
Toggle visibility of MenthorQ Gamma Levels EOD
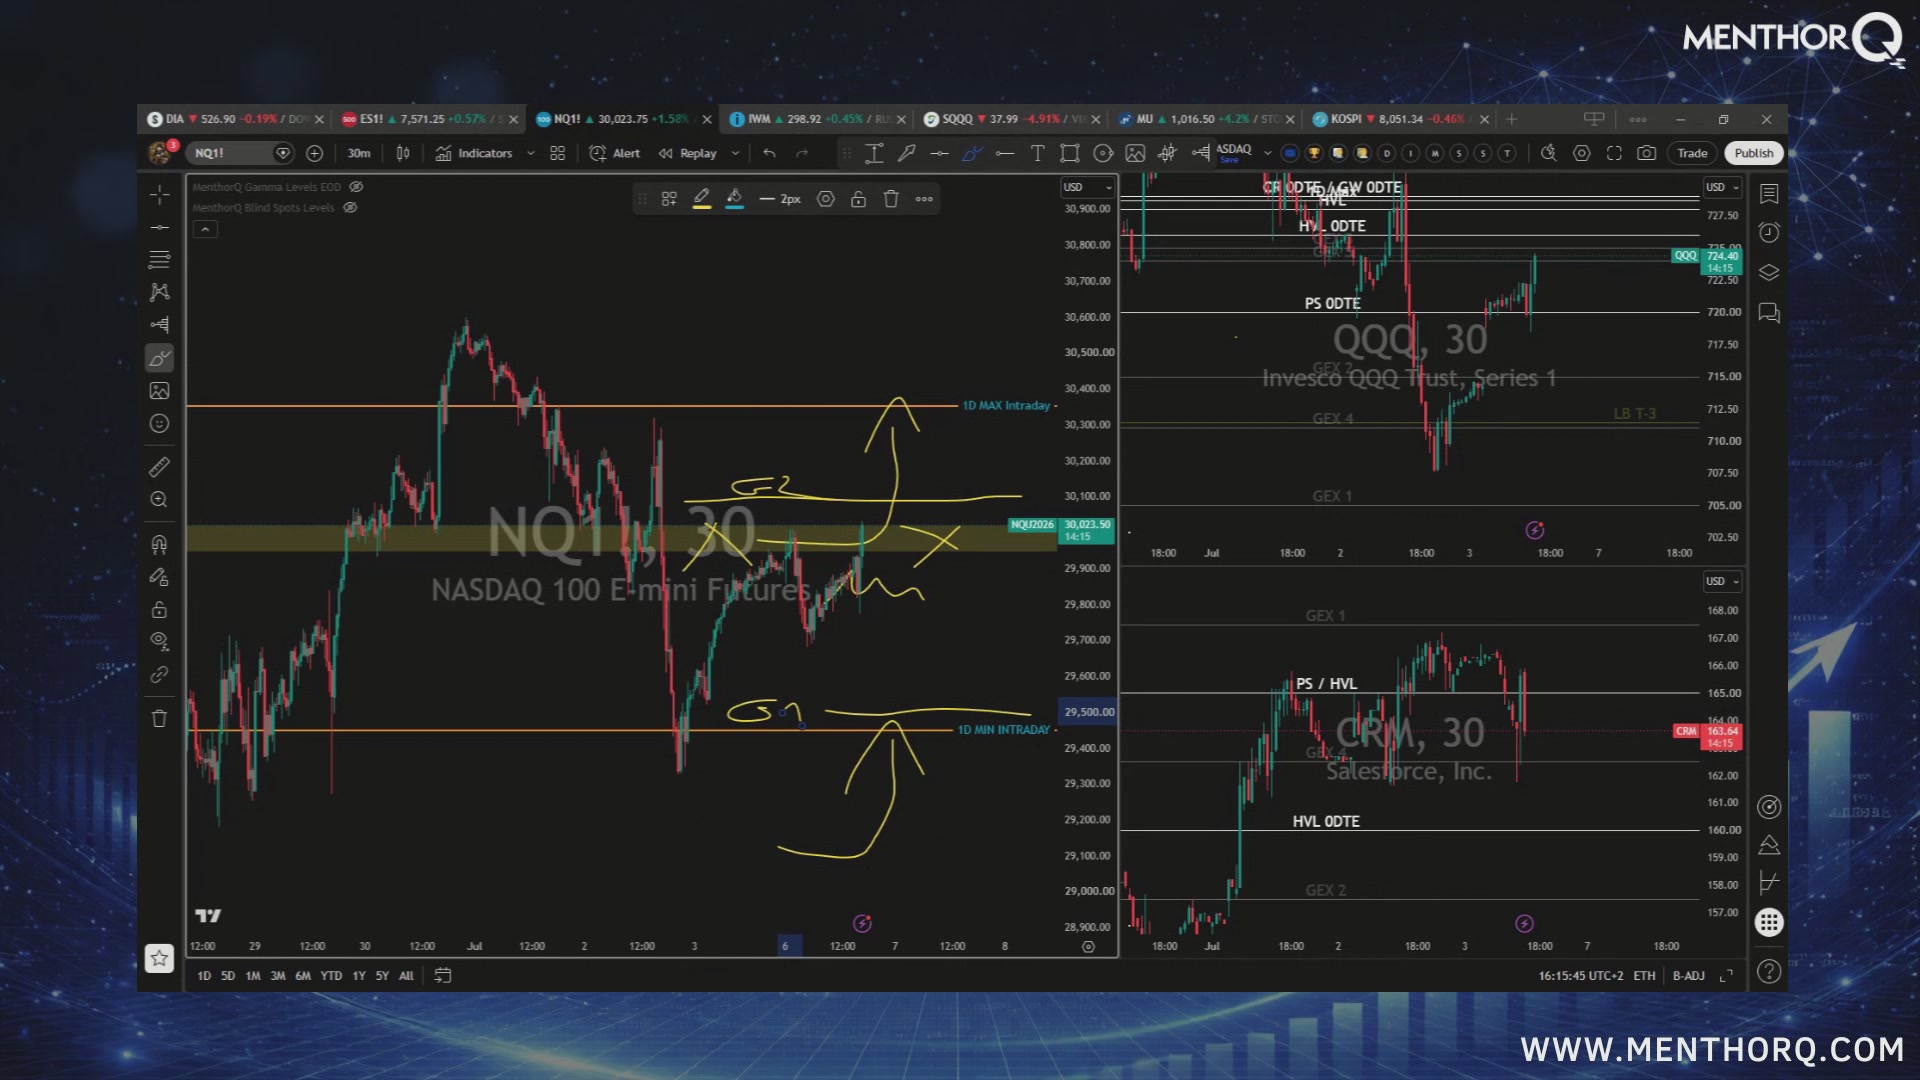356,187
